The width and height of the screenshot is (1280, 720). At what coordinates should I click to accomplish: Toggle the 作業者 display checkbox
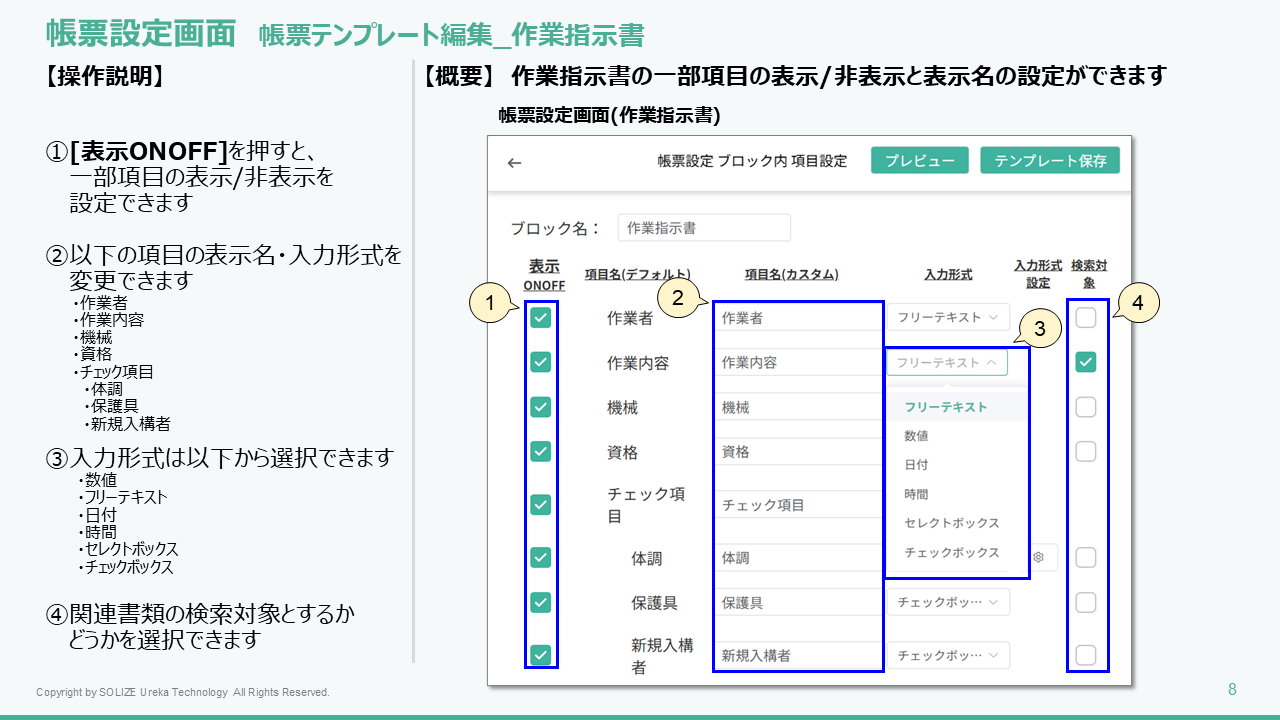point(541,318)
